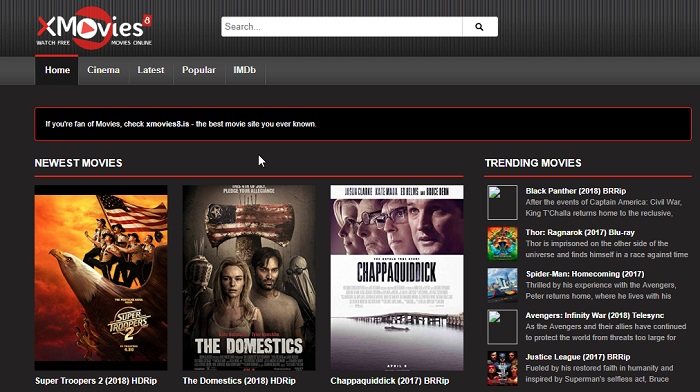Select the IMDb tab
Screen dimensions: 700x392
click(245, 70)
